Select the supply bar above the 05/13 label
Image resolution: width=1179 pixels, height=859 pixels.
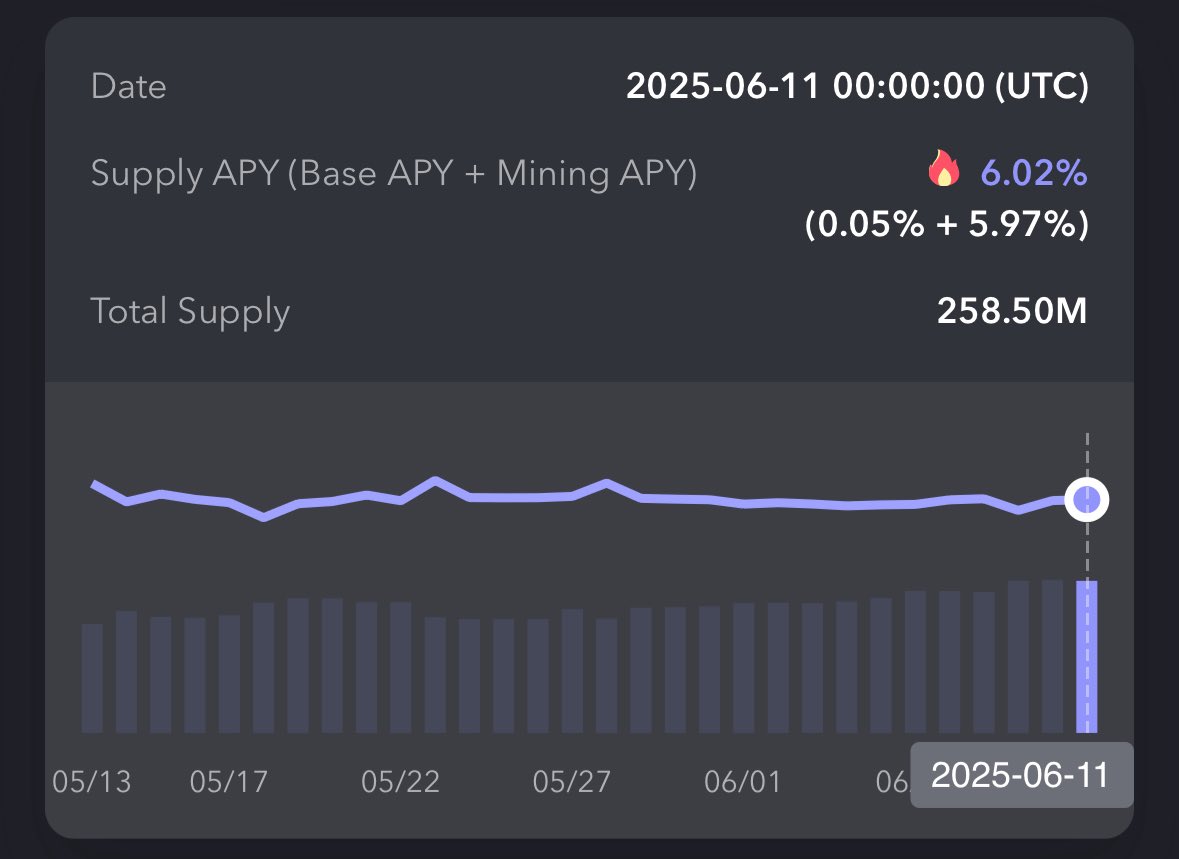click(x=92, y=678)
